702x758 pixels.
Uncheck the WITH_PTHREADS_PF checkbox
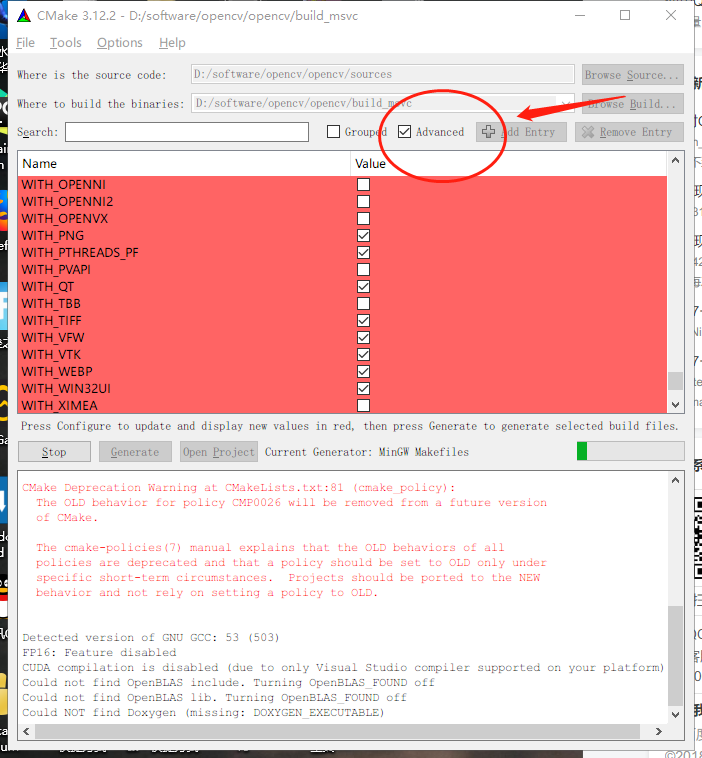point(363,252)
